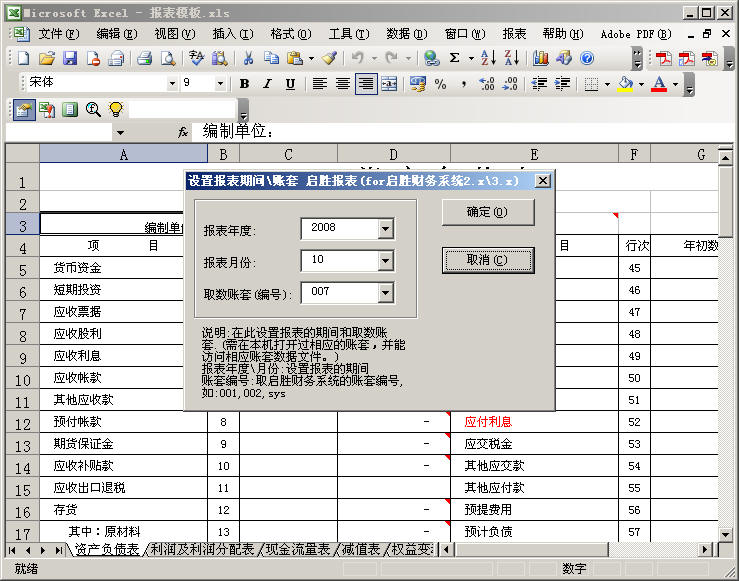The width and height of the screenshot is (739, 581).
Task: Increase decimal places
Action: click(x=487, y=84)
